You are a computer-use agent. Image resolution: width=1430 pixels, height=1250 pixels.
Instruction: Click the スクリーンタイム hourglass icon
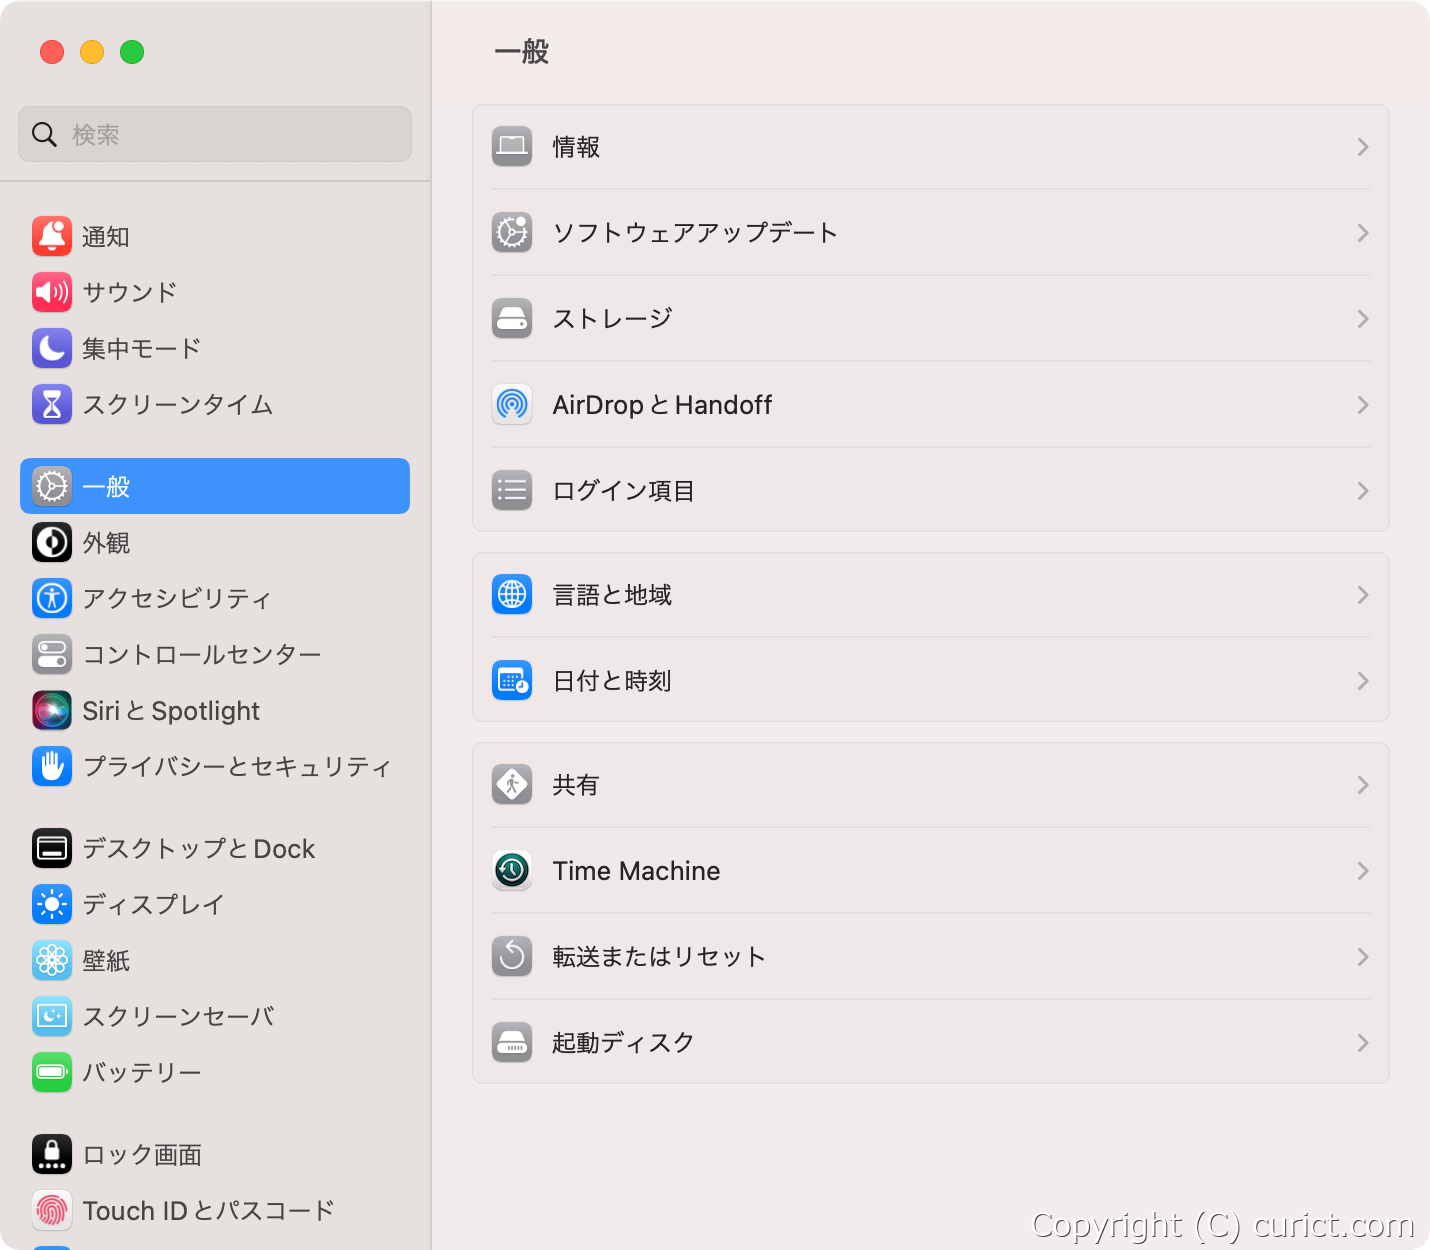click(x=52, y=404)
